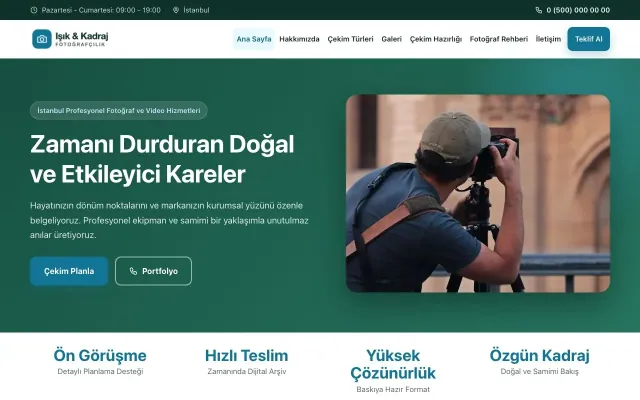Click the Yüksek Çözünürlük heading
Image resolution: width=640 pixels, height=400 pixels.
click(x=393, y=364)
